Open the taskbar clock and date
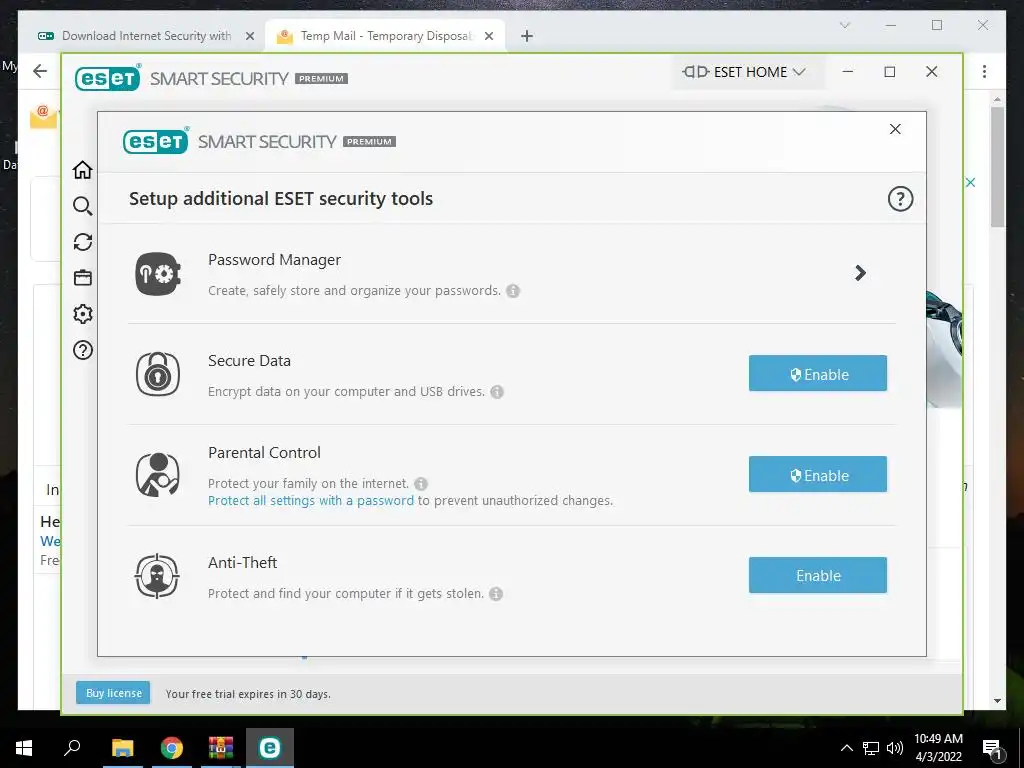Image resolution: width=1024 pixels, height=768 pixels. [x=938, y=748]
